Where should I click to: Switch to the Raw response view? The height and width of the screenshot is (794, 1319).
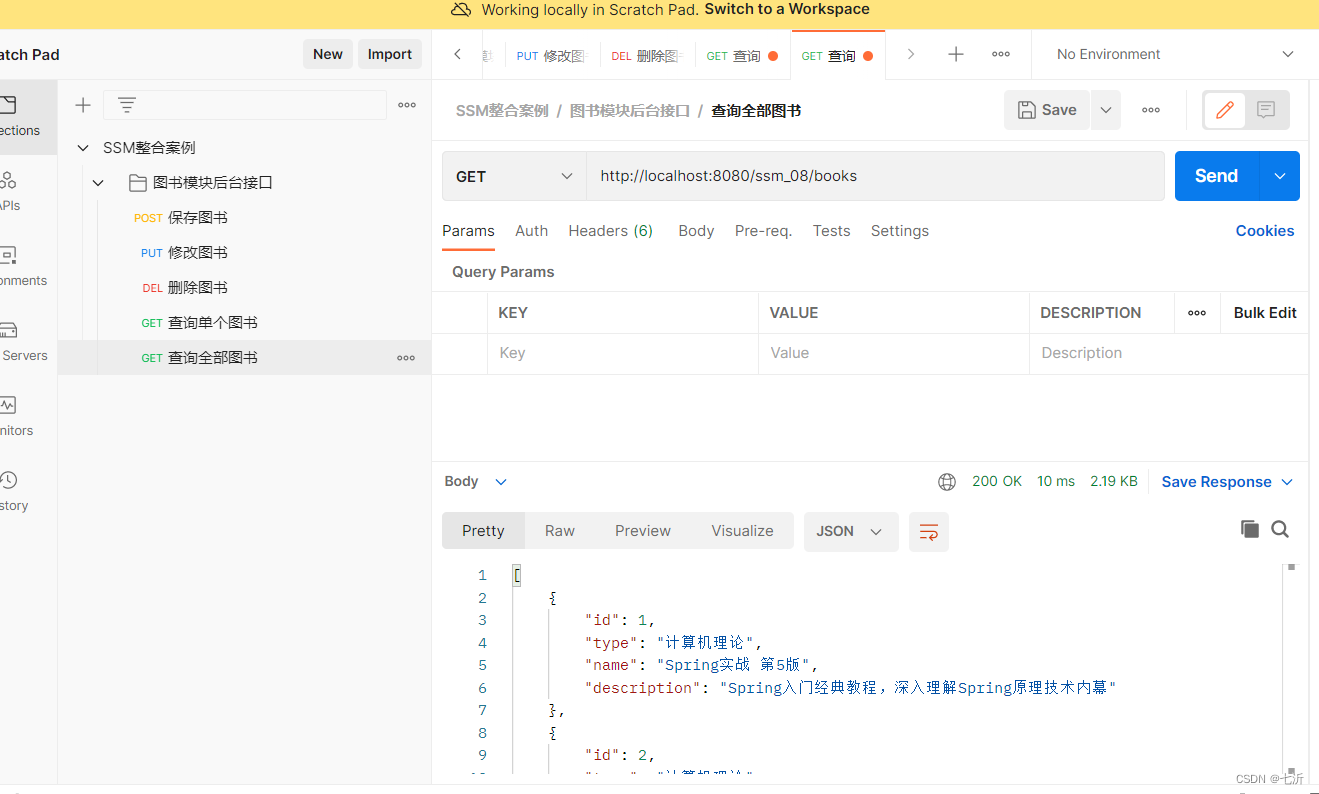(559, 530)
